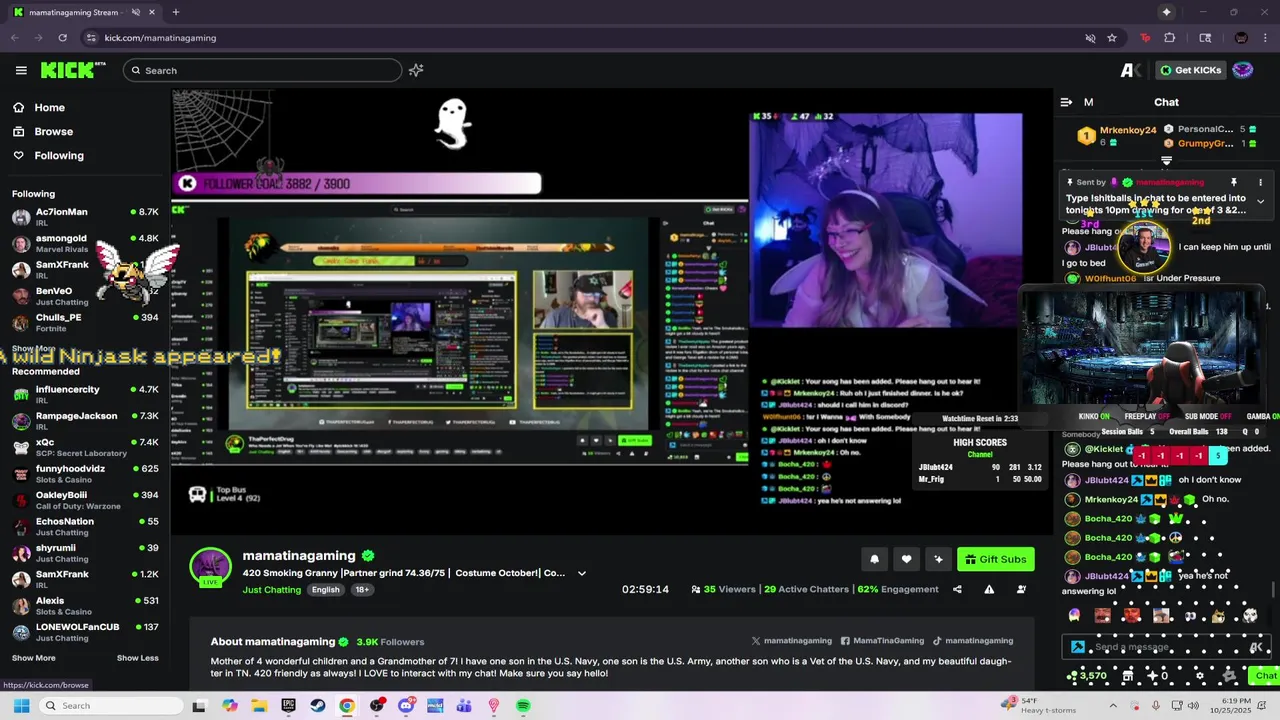This screenshot has width=1280, height=720.
Task: Focus the Kick search box
Action: pos(262,70)
